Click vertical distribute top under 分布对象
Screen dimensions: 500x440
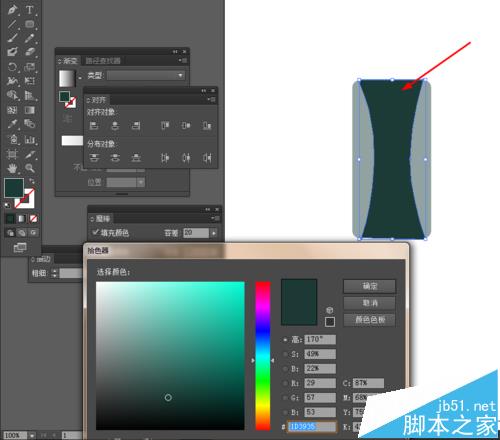pos(94,157)
